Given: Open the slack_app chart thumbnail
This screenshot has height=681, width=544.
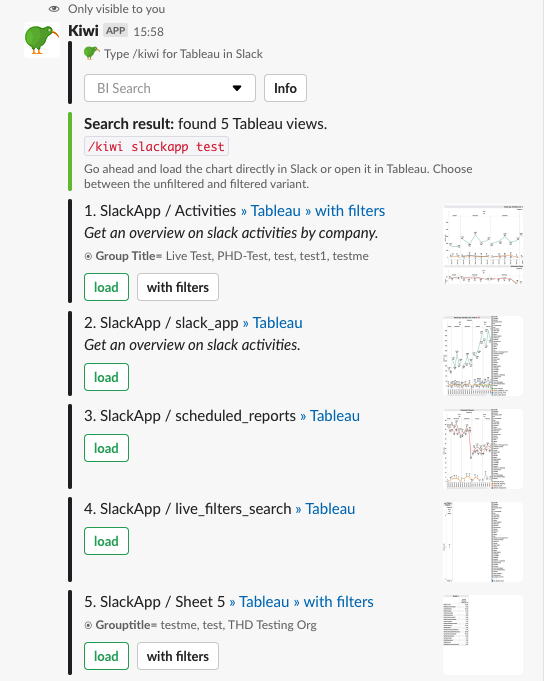Looking at the screenshot, I should pyautogui.click(x=483, y=356).
